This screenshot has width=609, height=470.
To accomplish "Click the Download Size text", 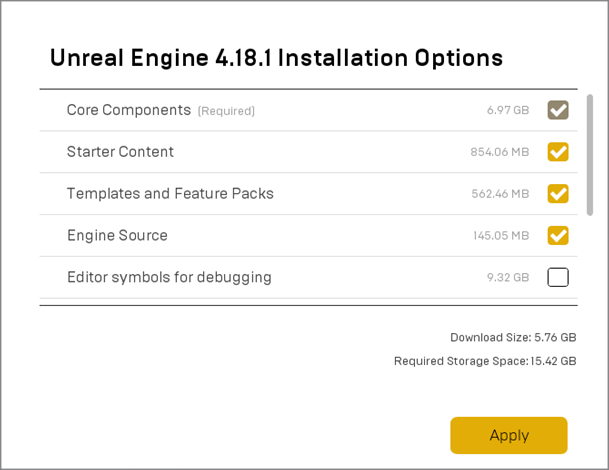I will point(513,337).
